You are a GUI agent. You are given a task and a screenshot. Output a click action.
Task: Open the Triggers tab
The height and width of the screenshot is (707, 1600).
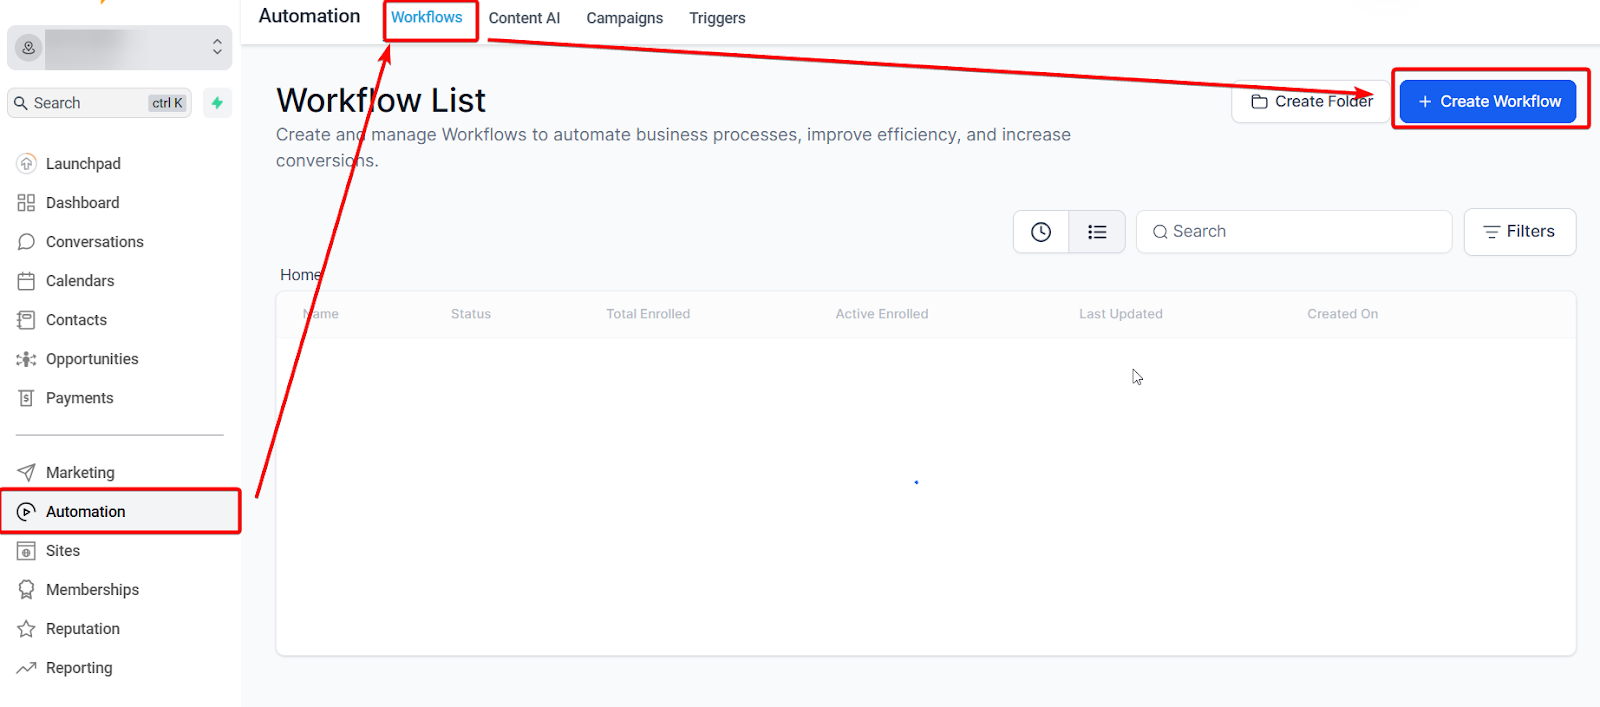(717, 18)
